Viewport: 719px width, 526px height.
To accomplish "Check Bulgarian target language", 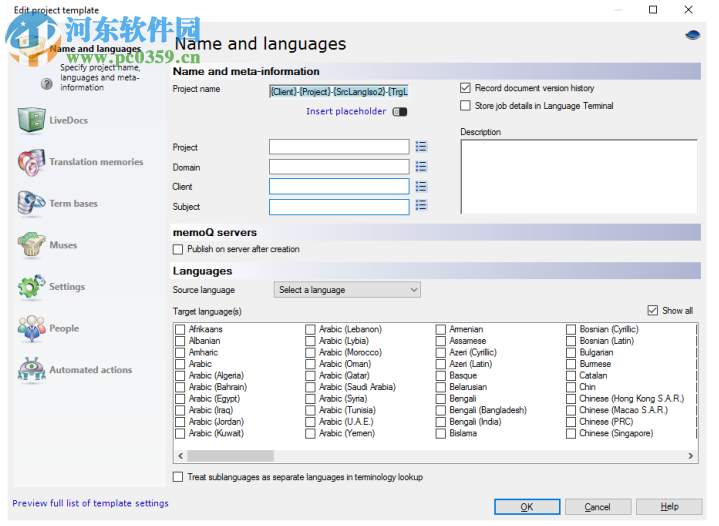I will [x=571, y=353].
